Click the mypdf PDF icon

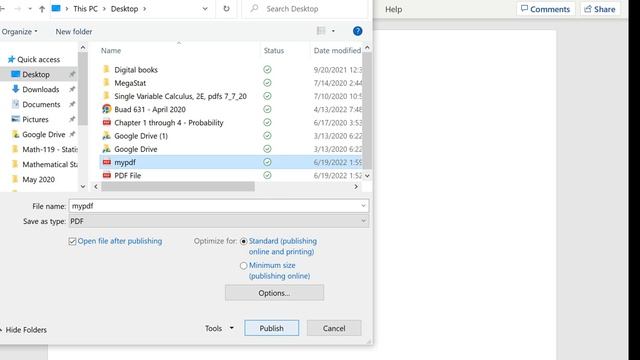pos(107,162)
